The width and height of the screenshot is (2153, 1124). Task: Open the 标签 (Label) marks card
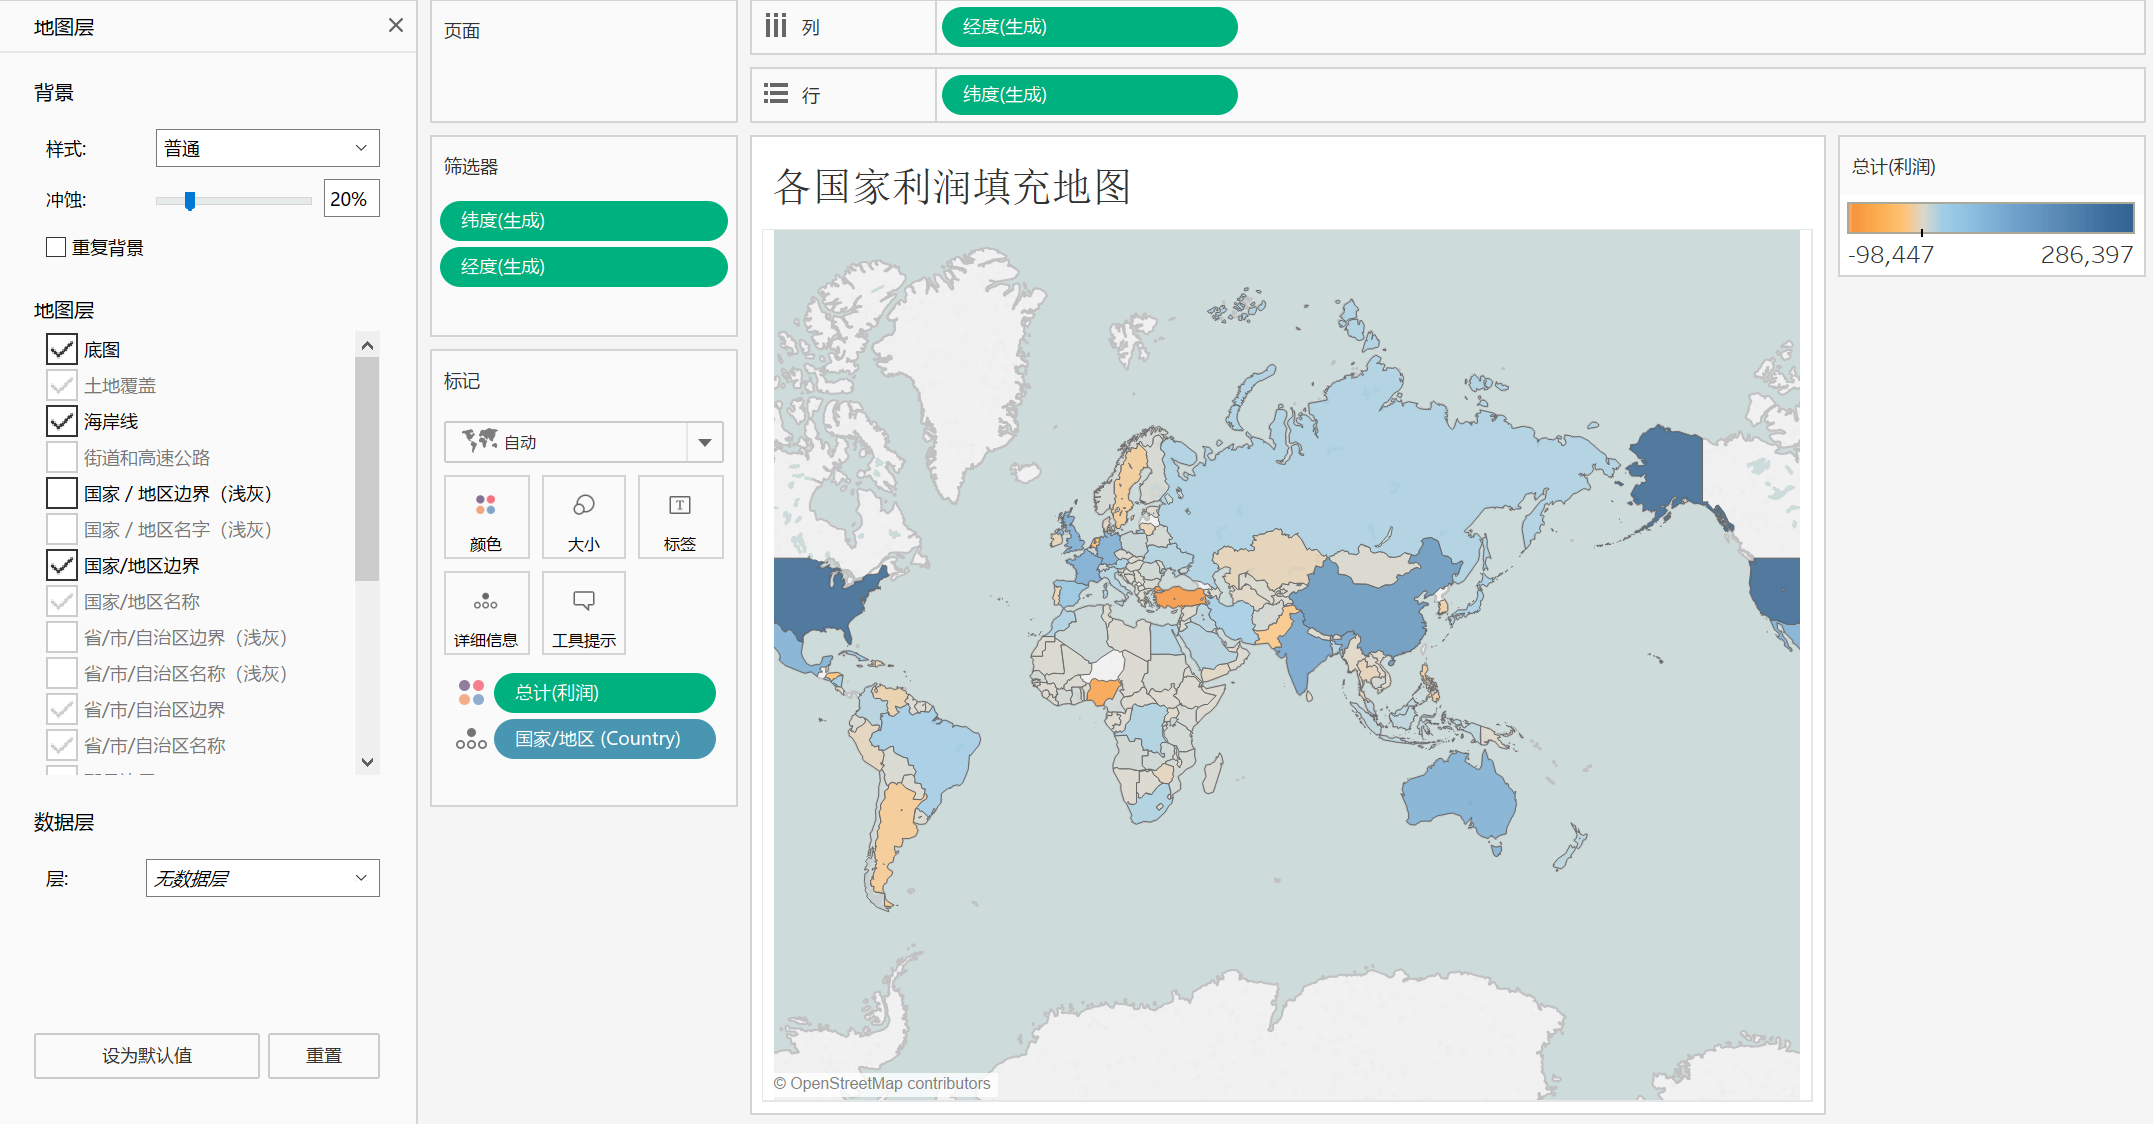click(680, 516)
